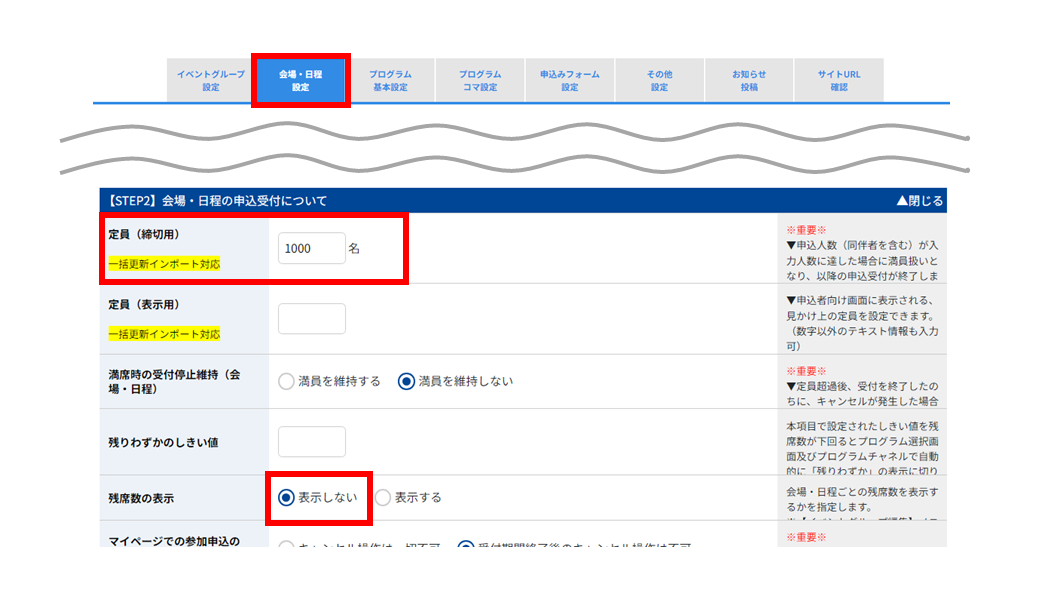Screen dimensions: 1045x611
Task: Open the サイトURL確認 tab
Action: [x=839, y=81]
